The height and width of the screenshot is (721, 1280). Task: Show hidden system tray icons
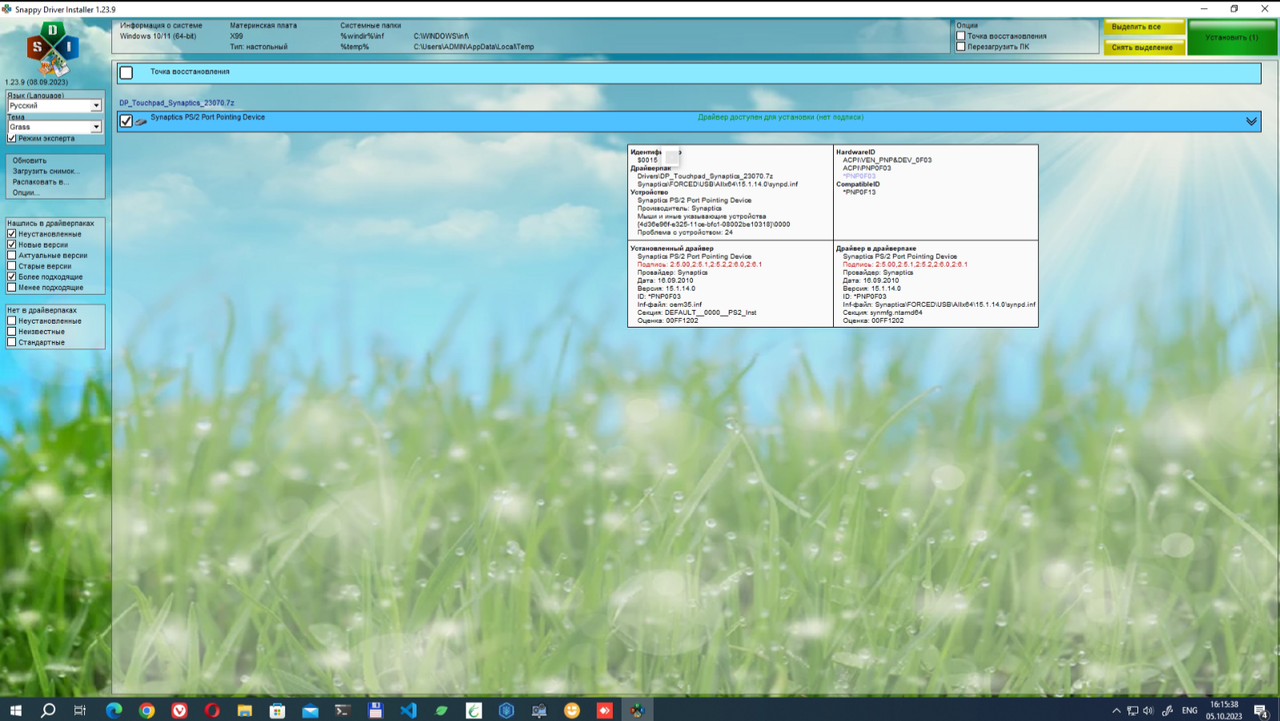1116,710
